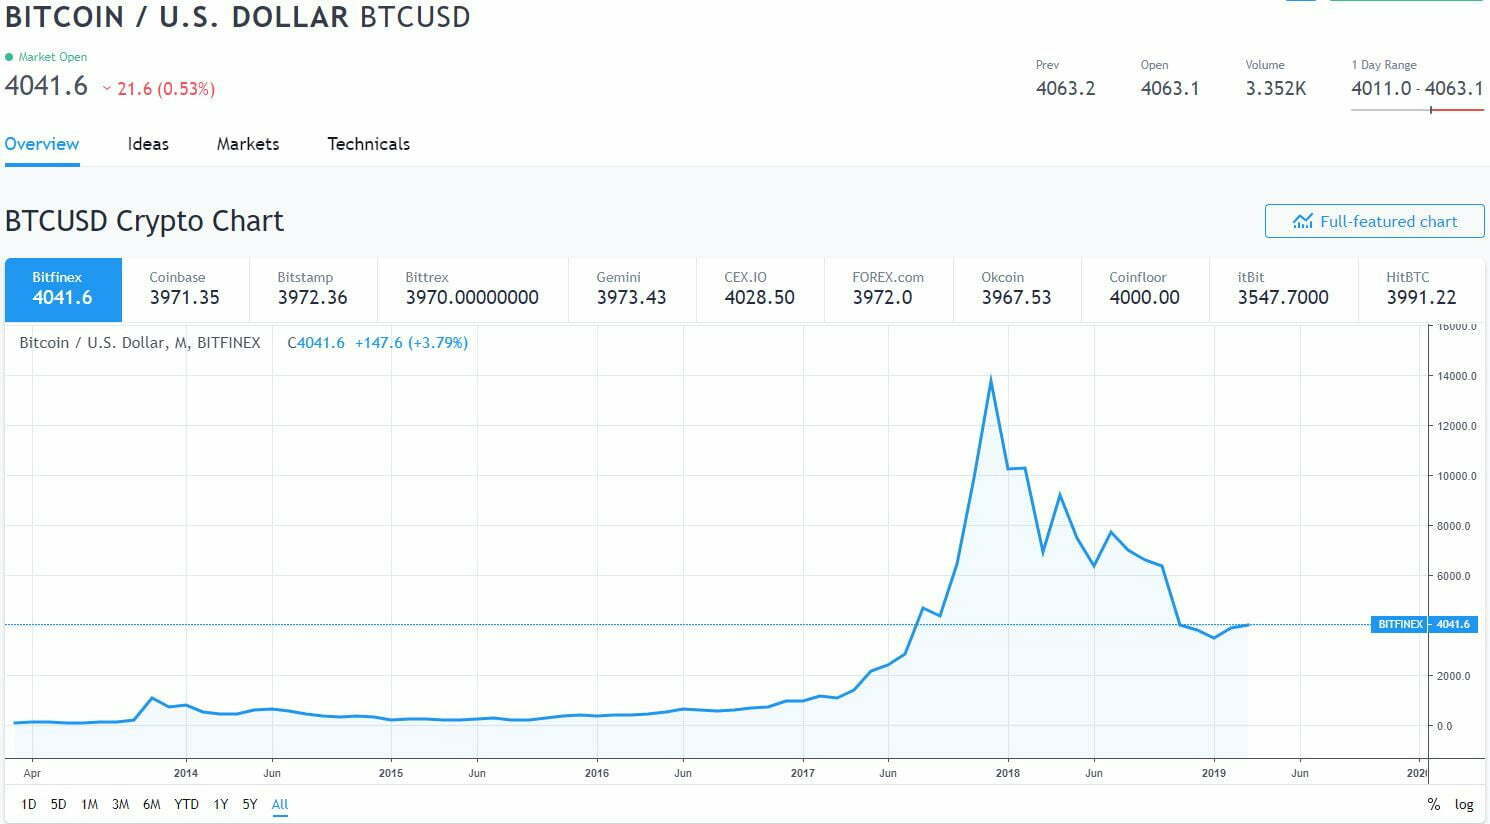Set chart range to 1D

[x=29, y=804]
